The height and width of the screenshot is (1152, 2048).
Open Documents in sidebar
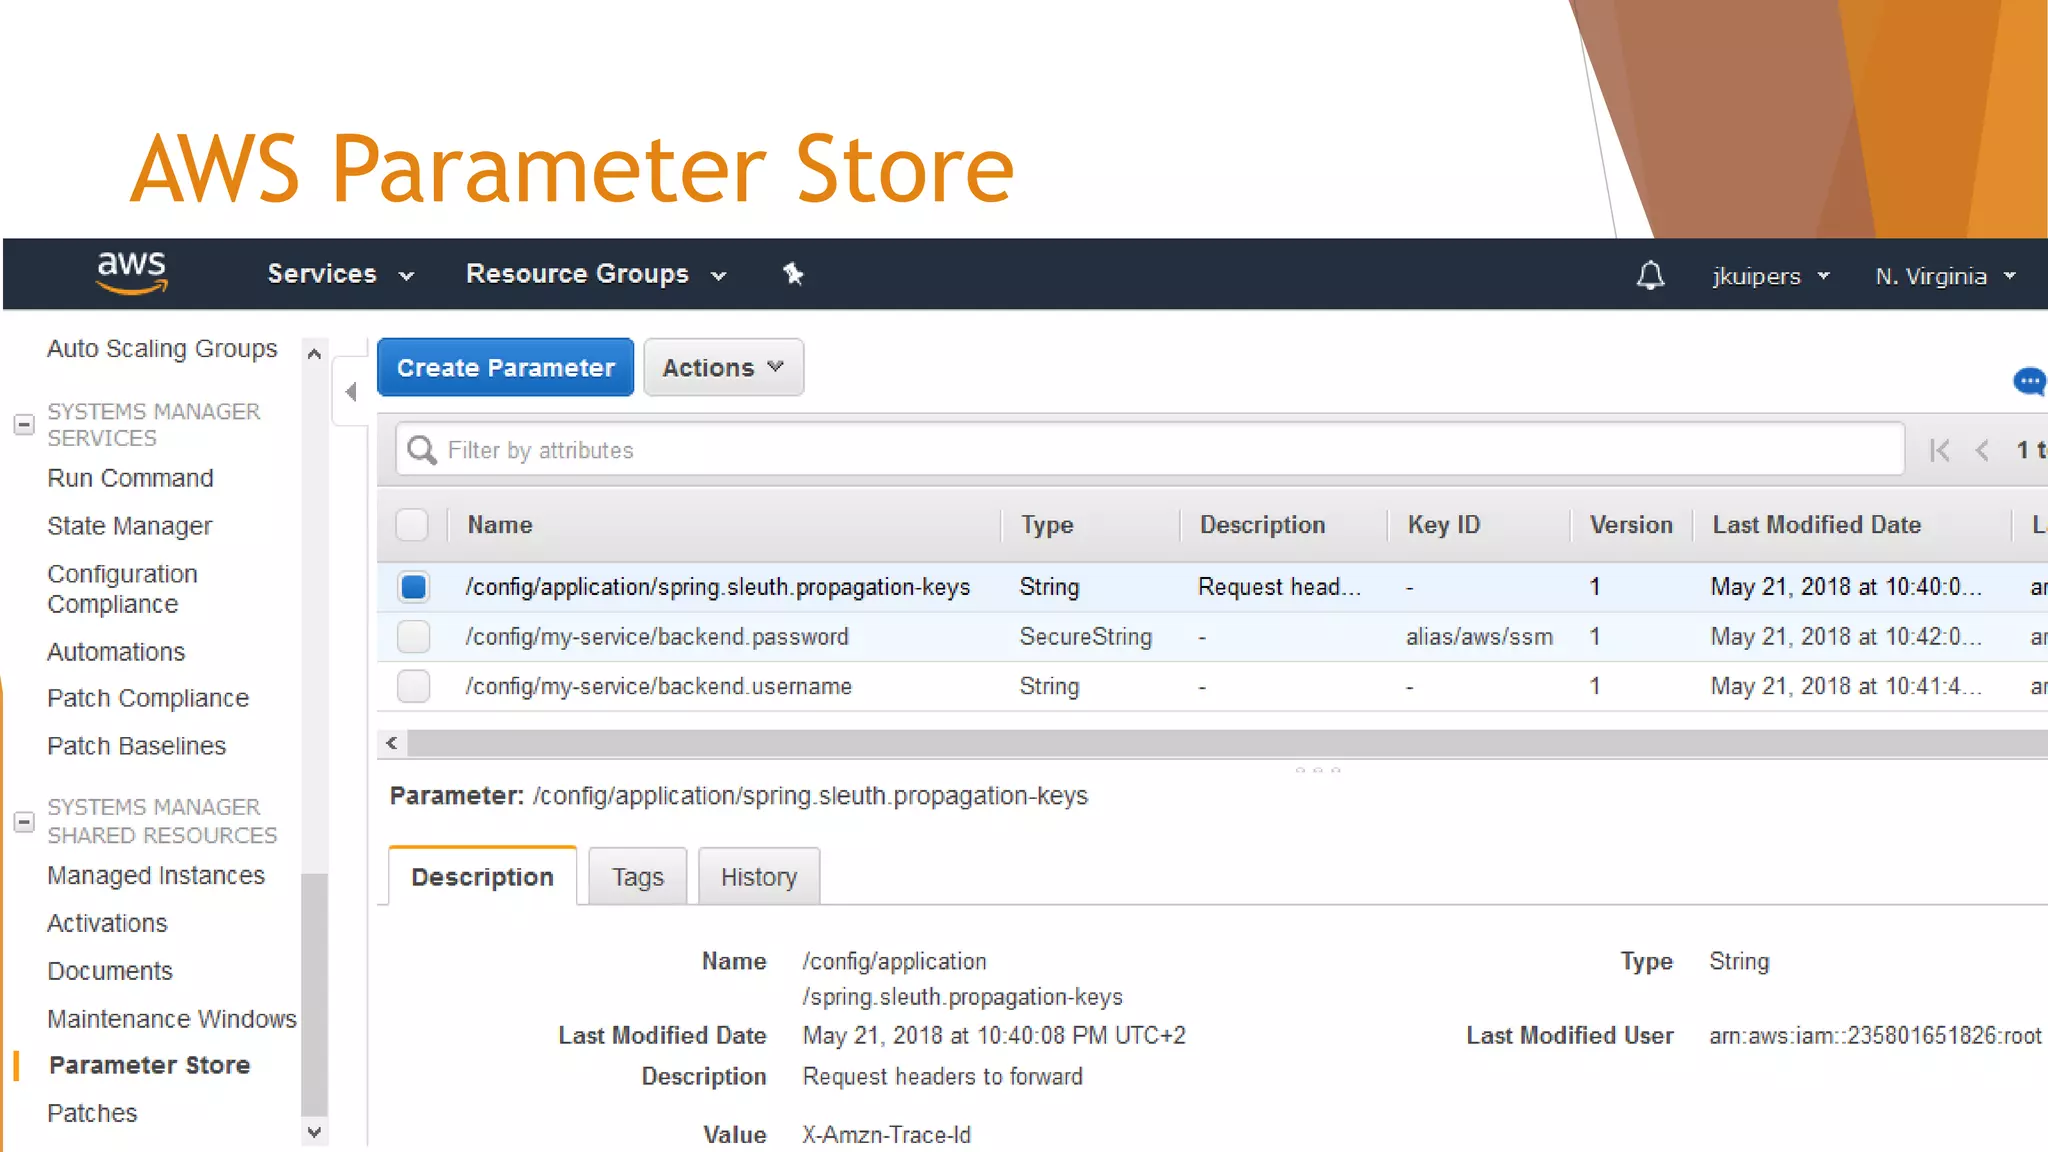(x=110, y=971)
